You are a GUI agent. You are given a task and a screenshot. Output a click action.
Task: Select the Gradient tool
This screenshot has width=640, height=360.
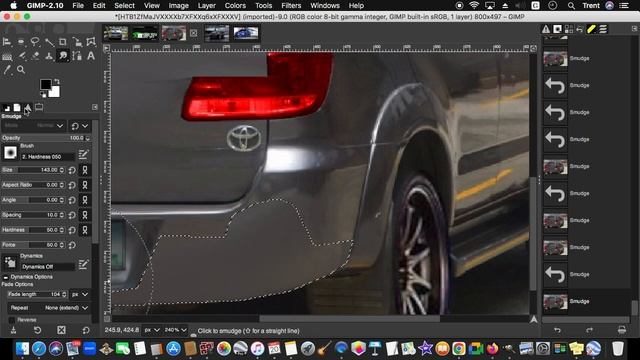coord(7,56)
